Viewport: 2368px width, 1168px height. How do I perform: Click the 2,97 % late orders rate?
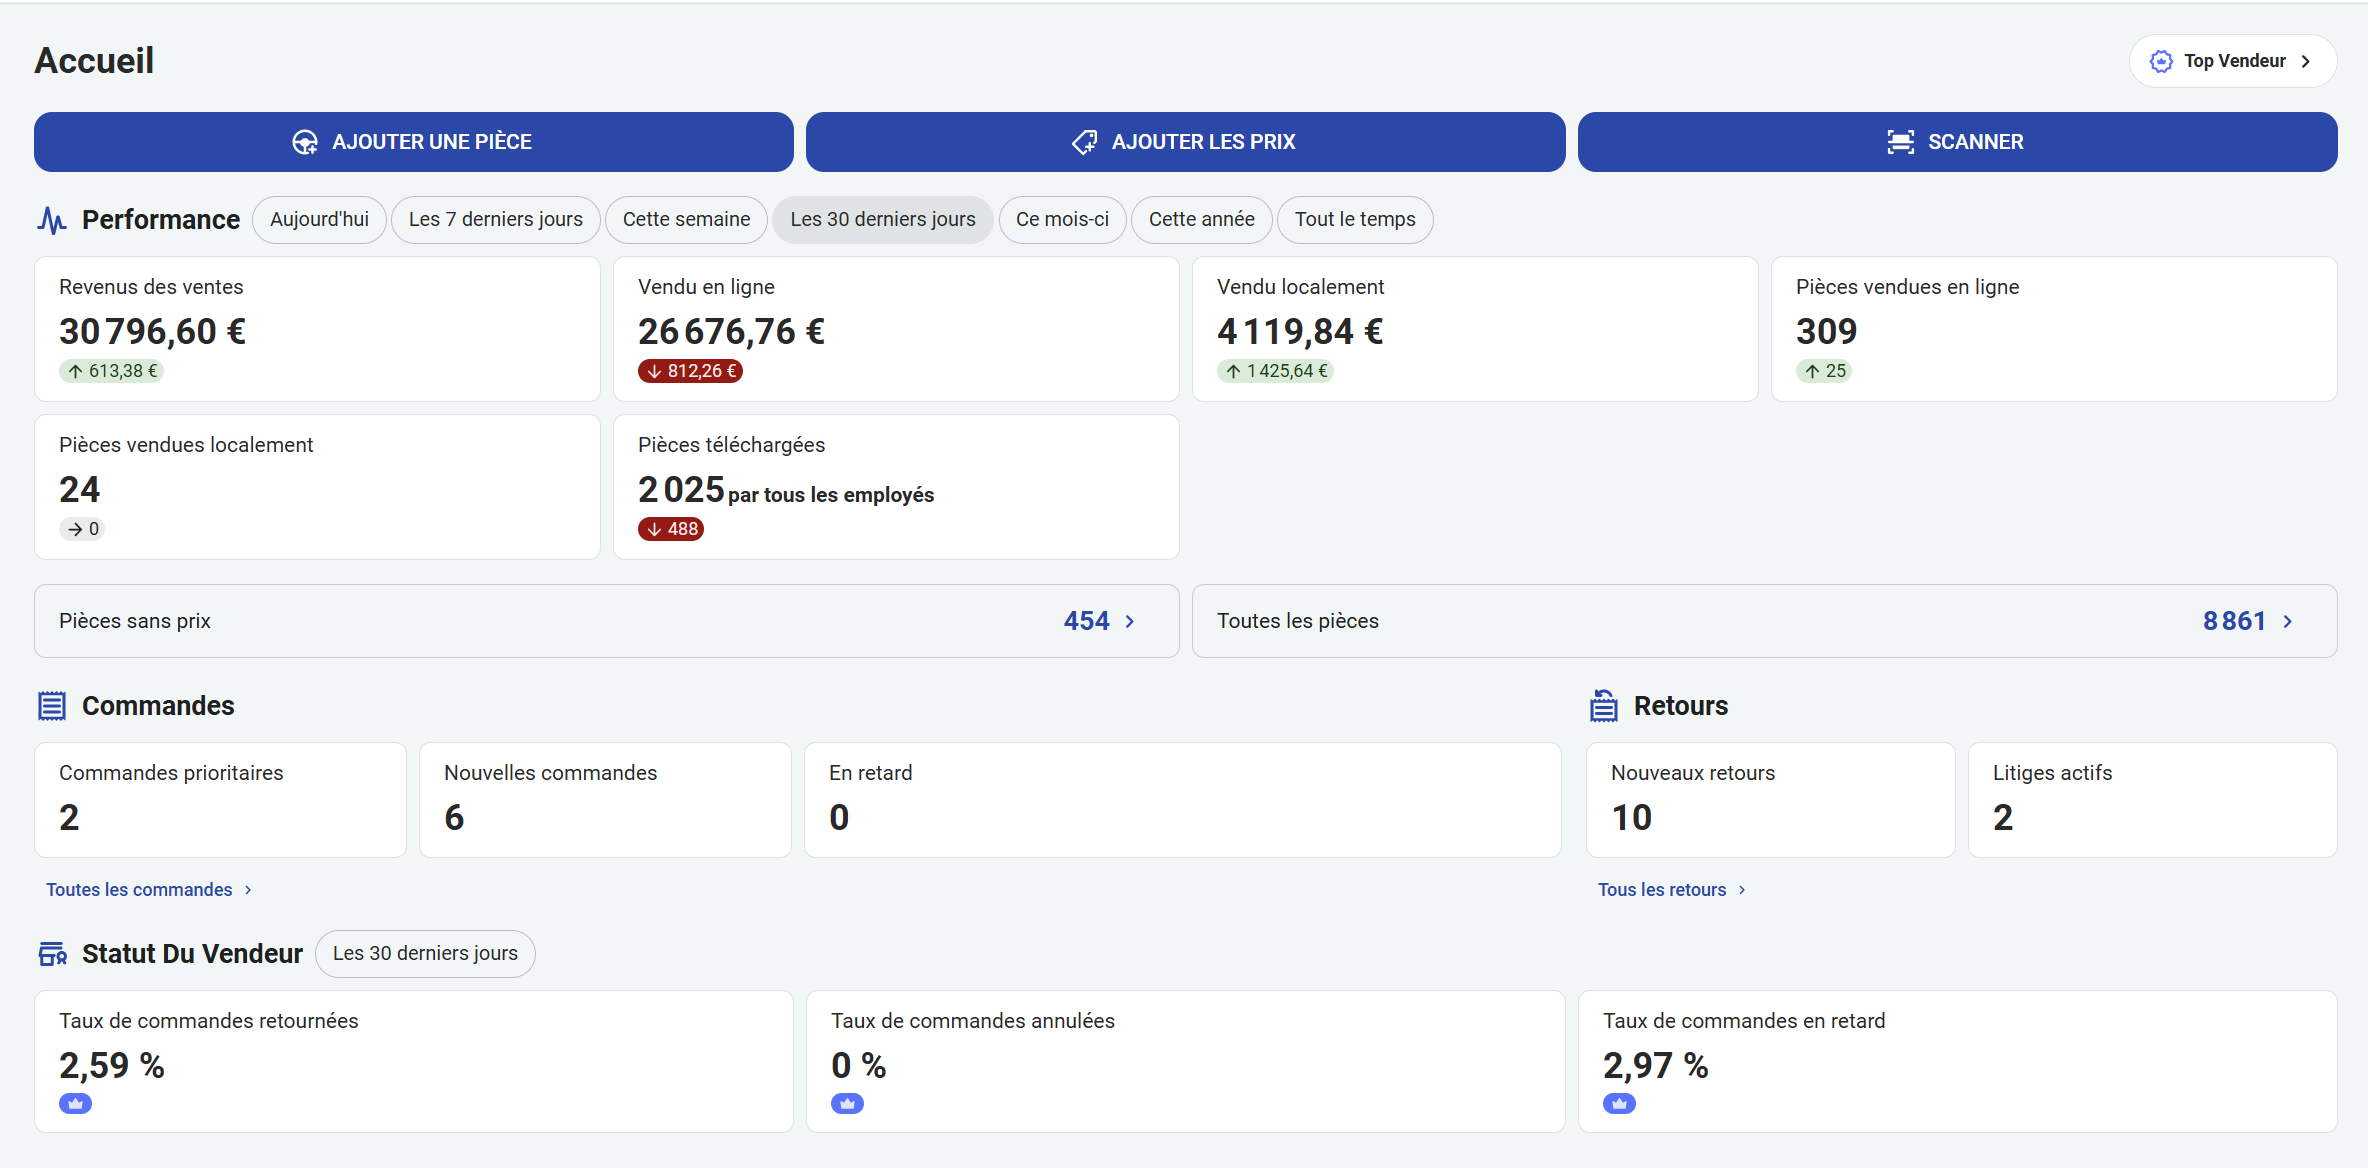1656,1066
